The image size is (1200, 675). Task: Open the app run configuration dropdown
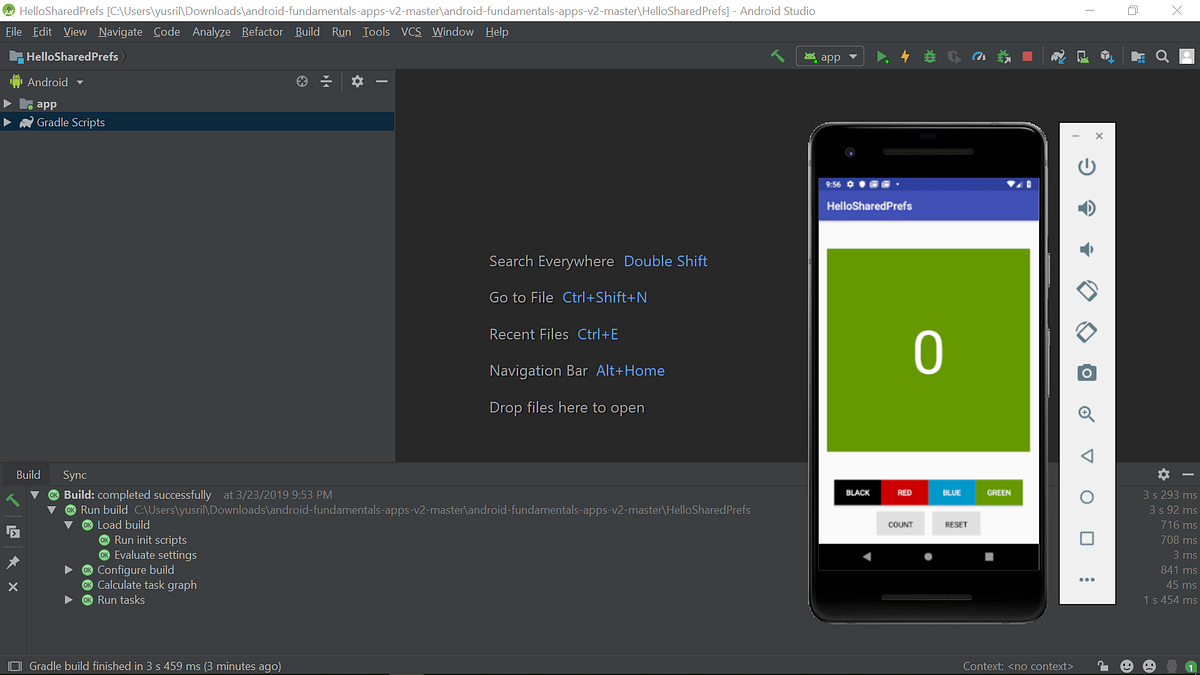[x=829, y=56]
